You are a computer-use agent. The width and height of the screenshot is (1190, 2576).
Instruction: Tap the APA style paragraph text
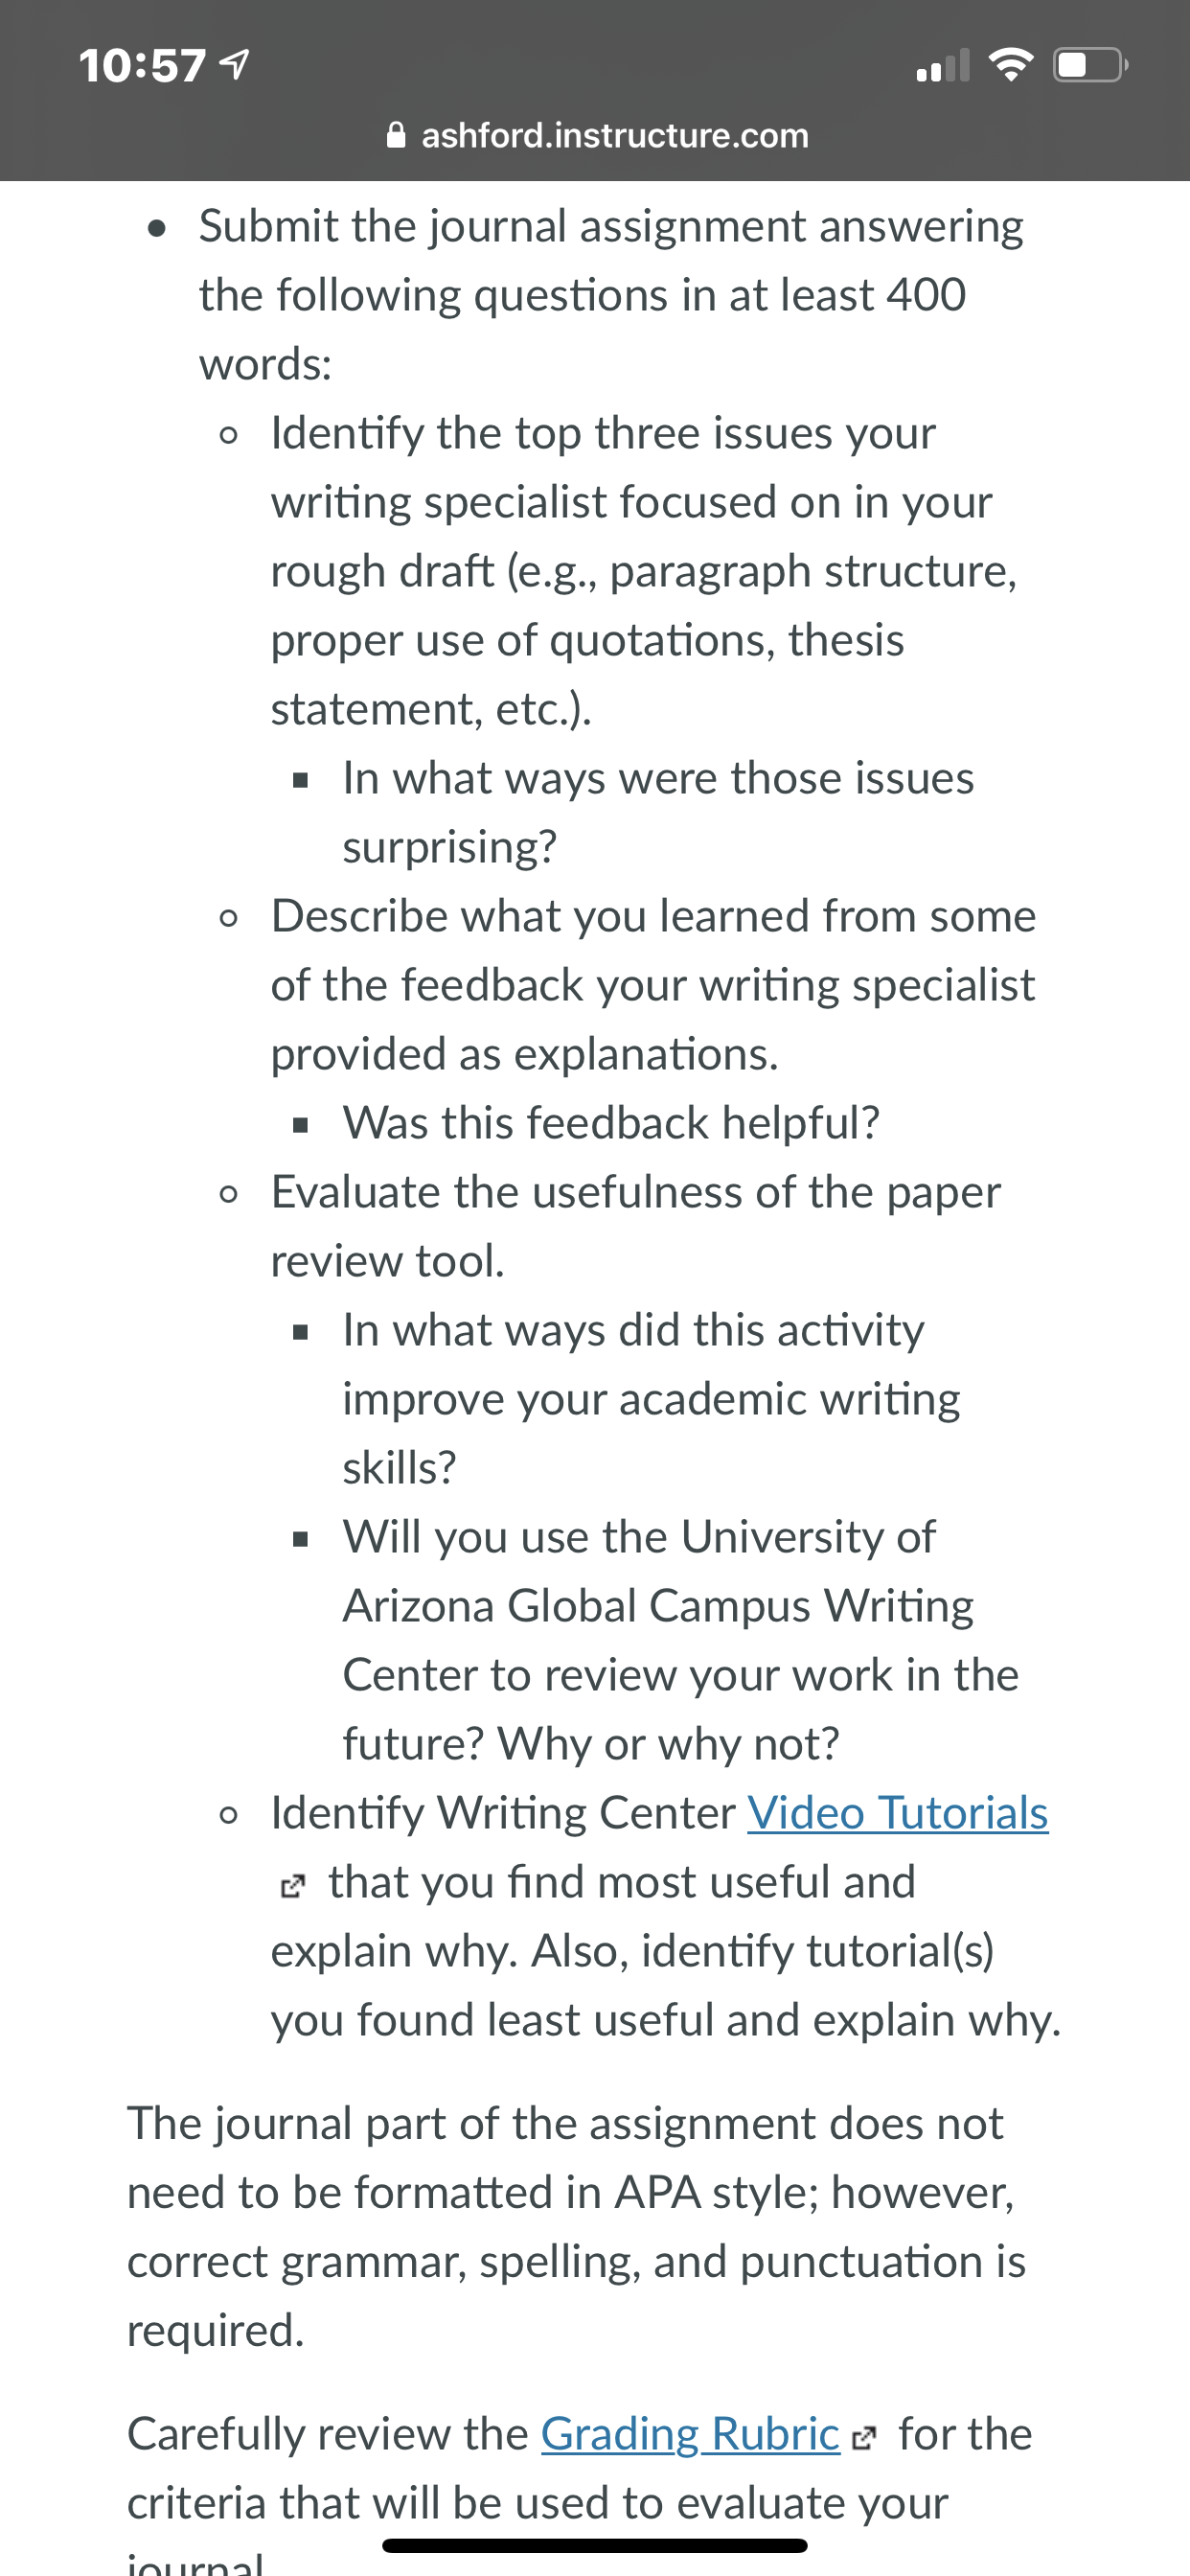pos(577,2227)
